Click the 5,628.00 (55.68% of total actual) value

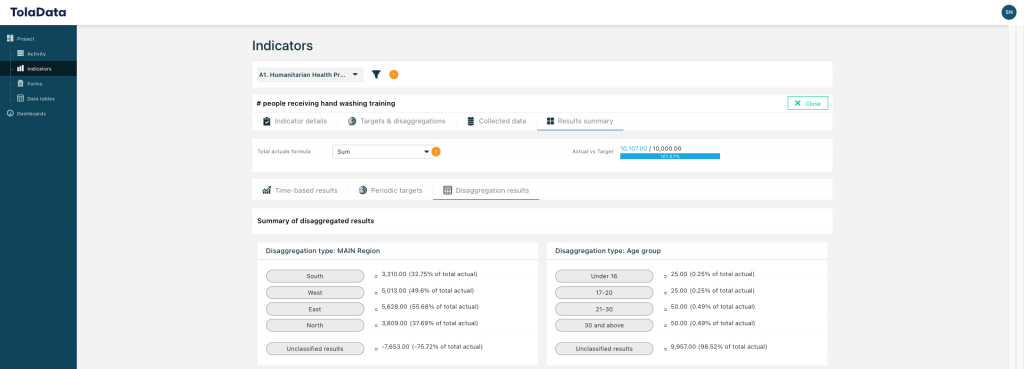coord(430,307)
